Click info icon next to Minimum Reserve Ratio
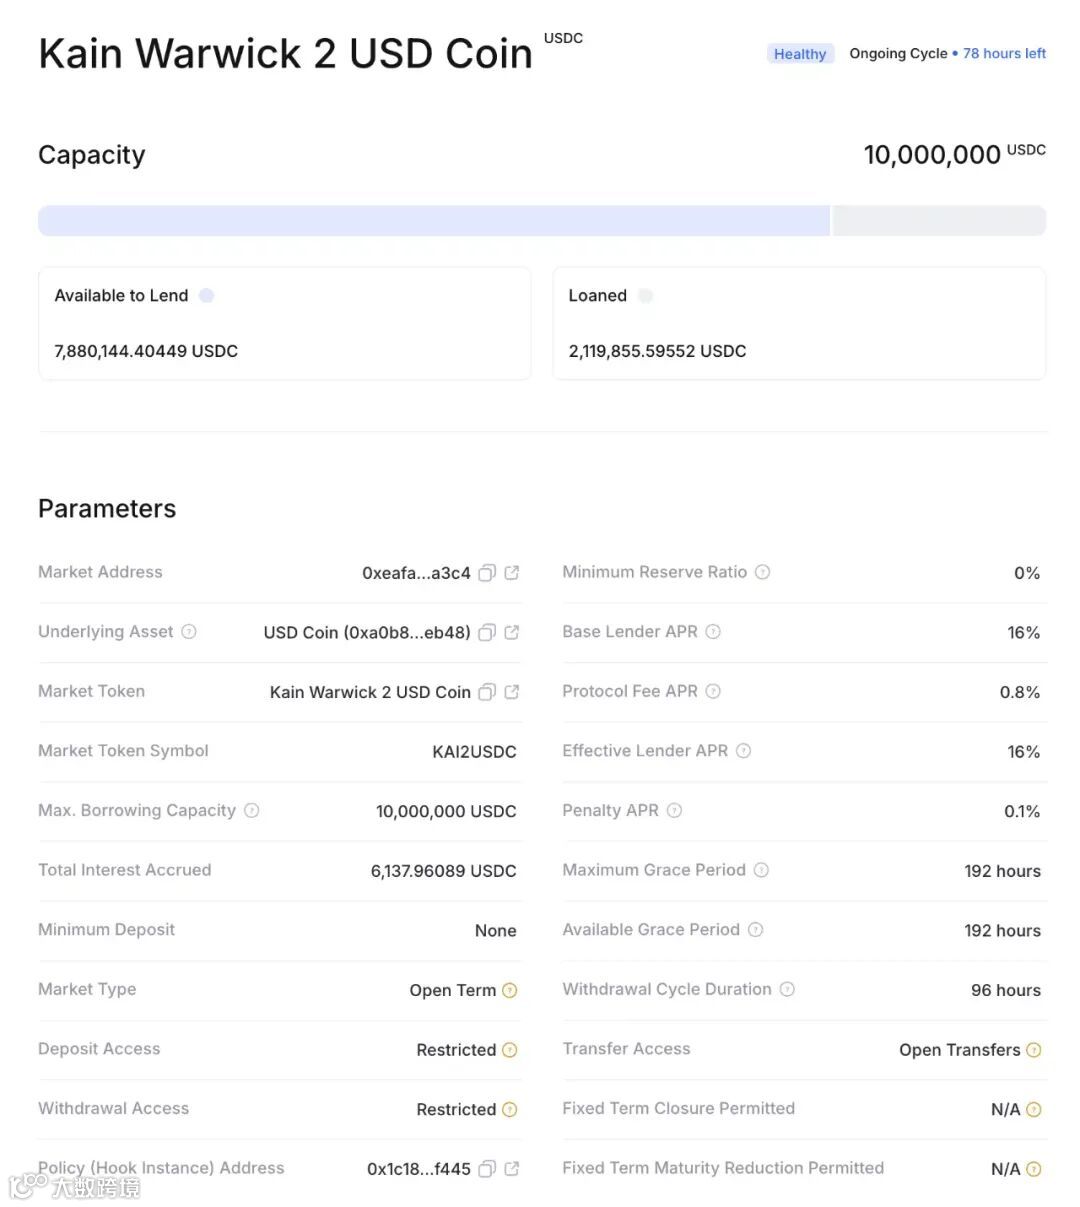The height and width of the screenshot is (1207, 1080). click(x=762, y=572)
